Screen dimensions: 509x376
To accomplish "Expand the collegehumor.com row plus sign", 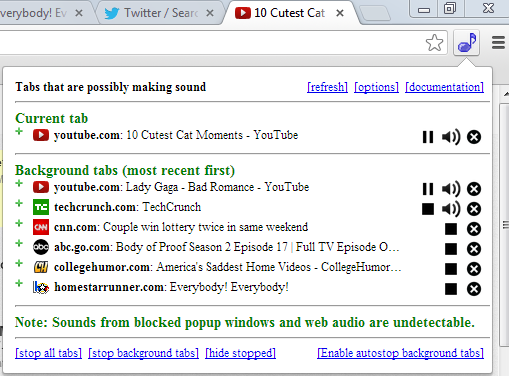I will coord(19,263).
